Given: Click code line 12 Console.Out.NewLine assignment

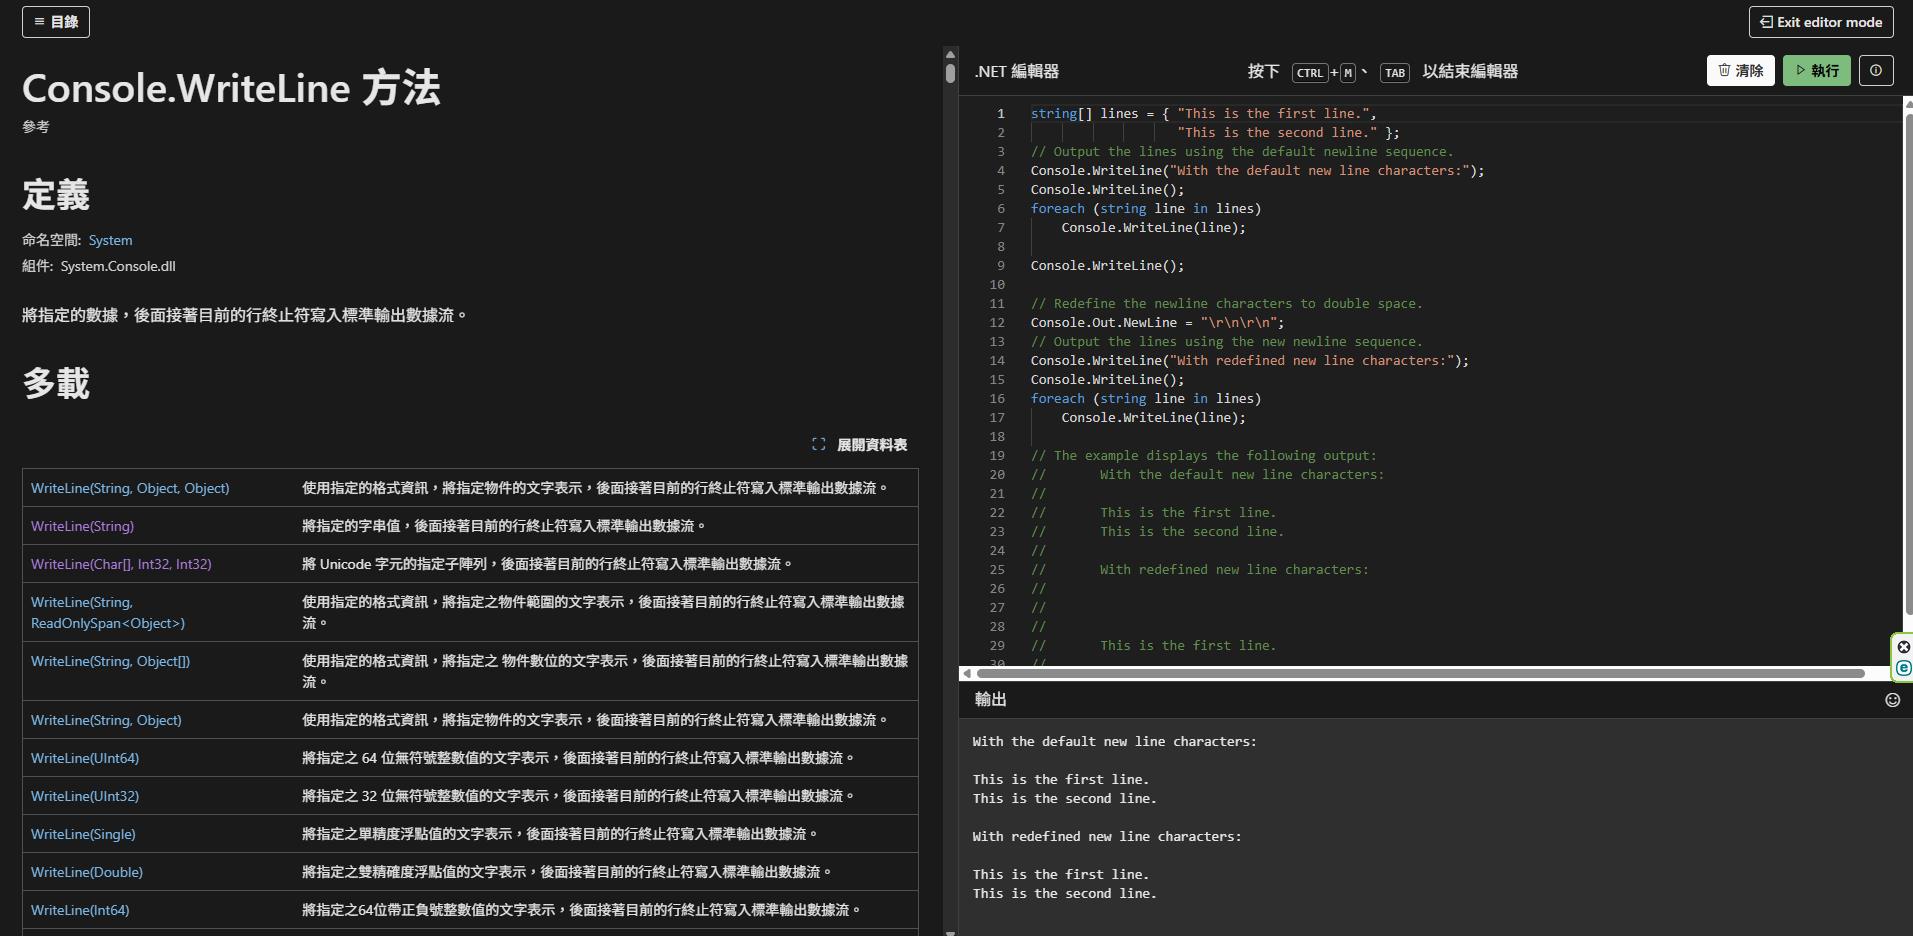Looking at the screenshot, I should click(1157, 323).
